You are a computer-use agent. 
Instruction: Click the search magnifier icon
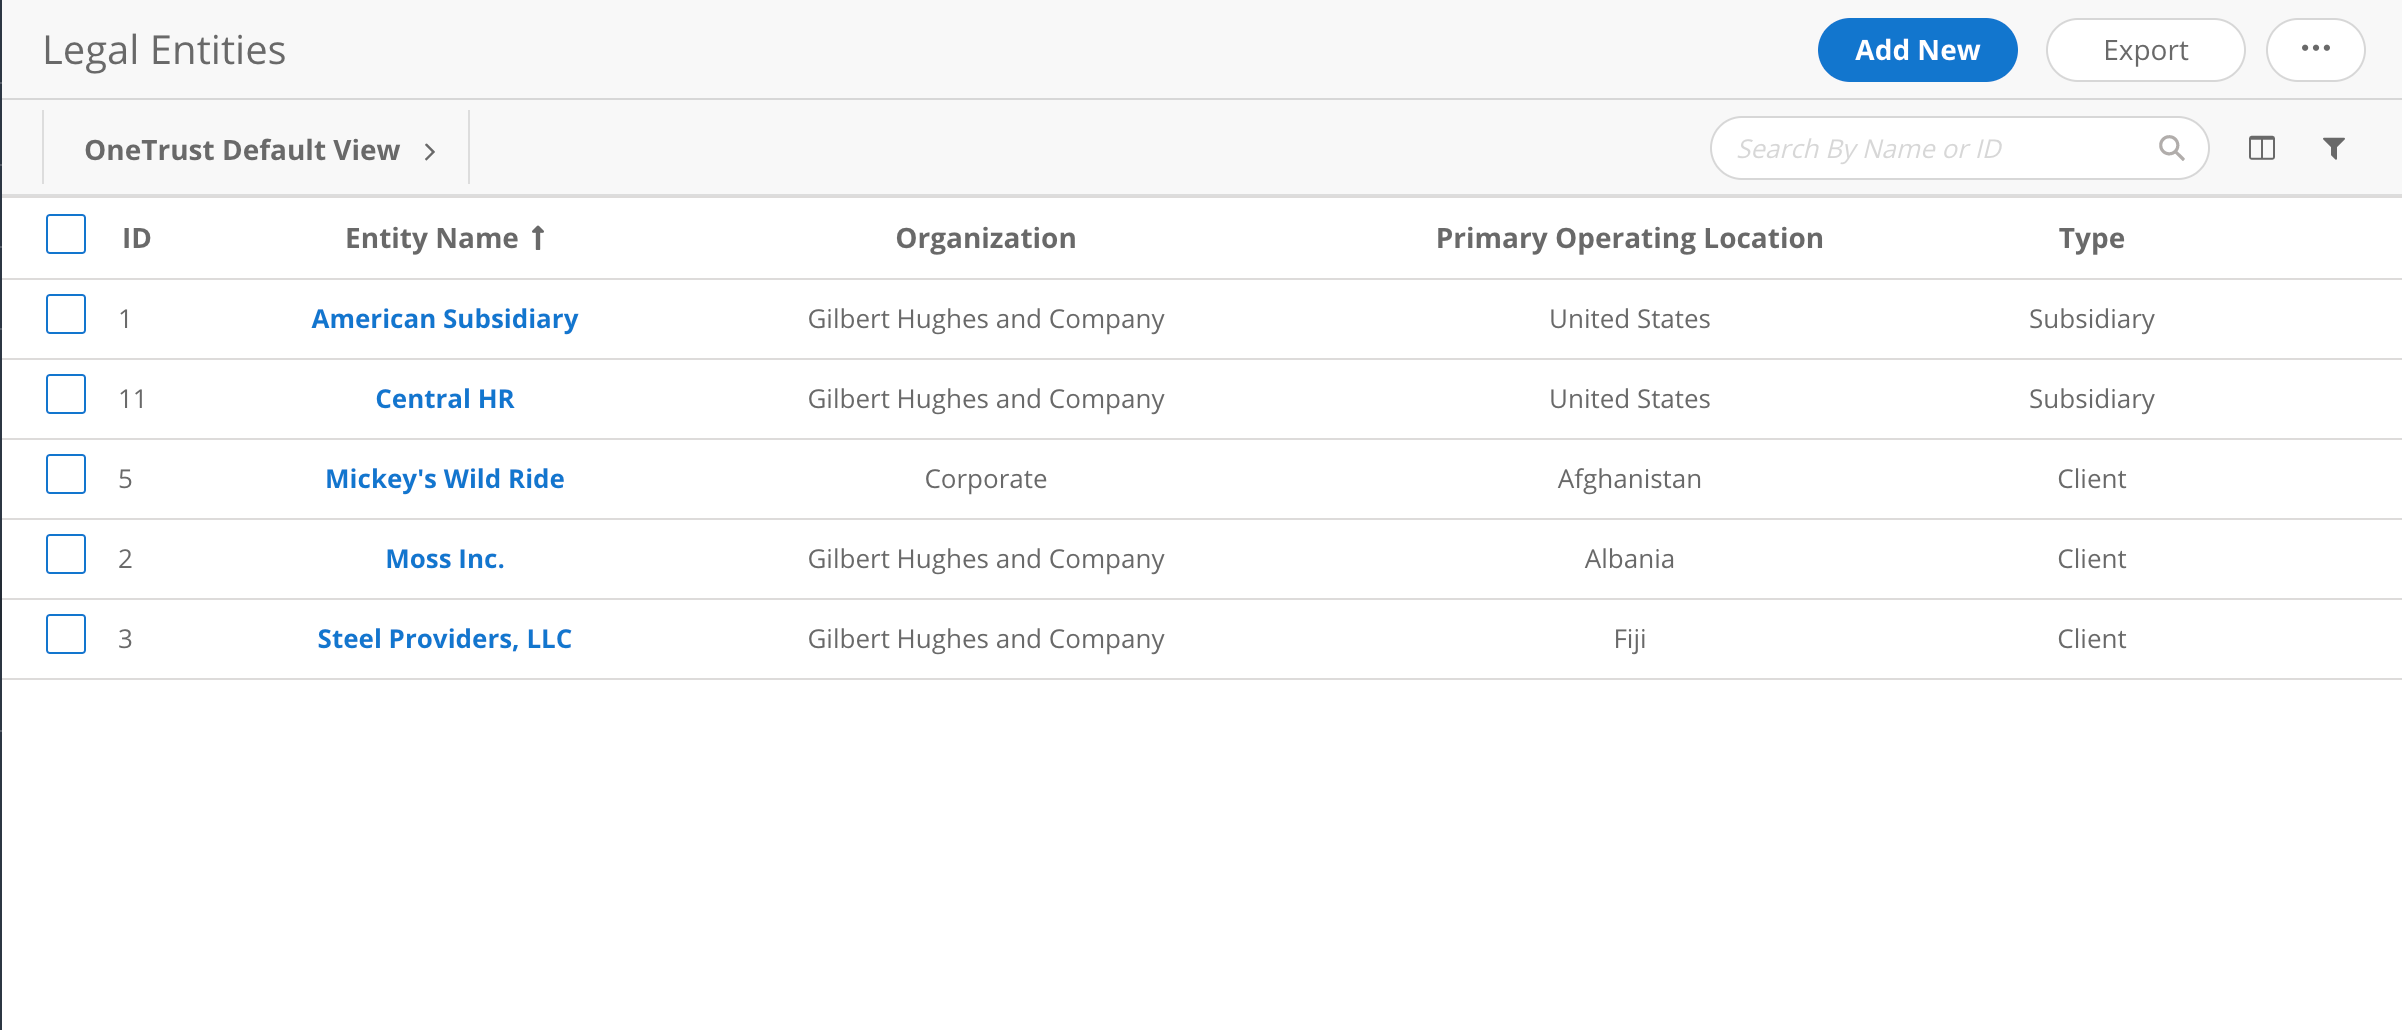coord(2171,147)
